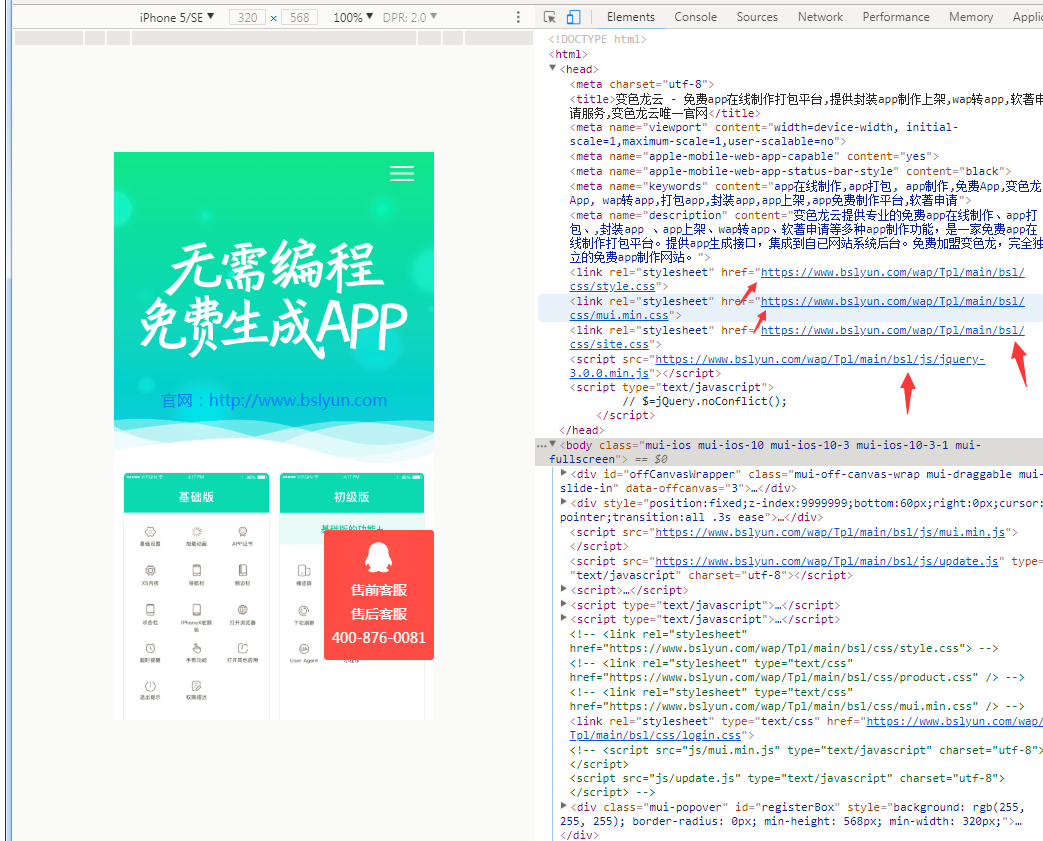Click the 退出提示 power icon

(150, 686)
